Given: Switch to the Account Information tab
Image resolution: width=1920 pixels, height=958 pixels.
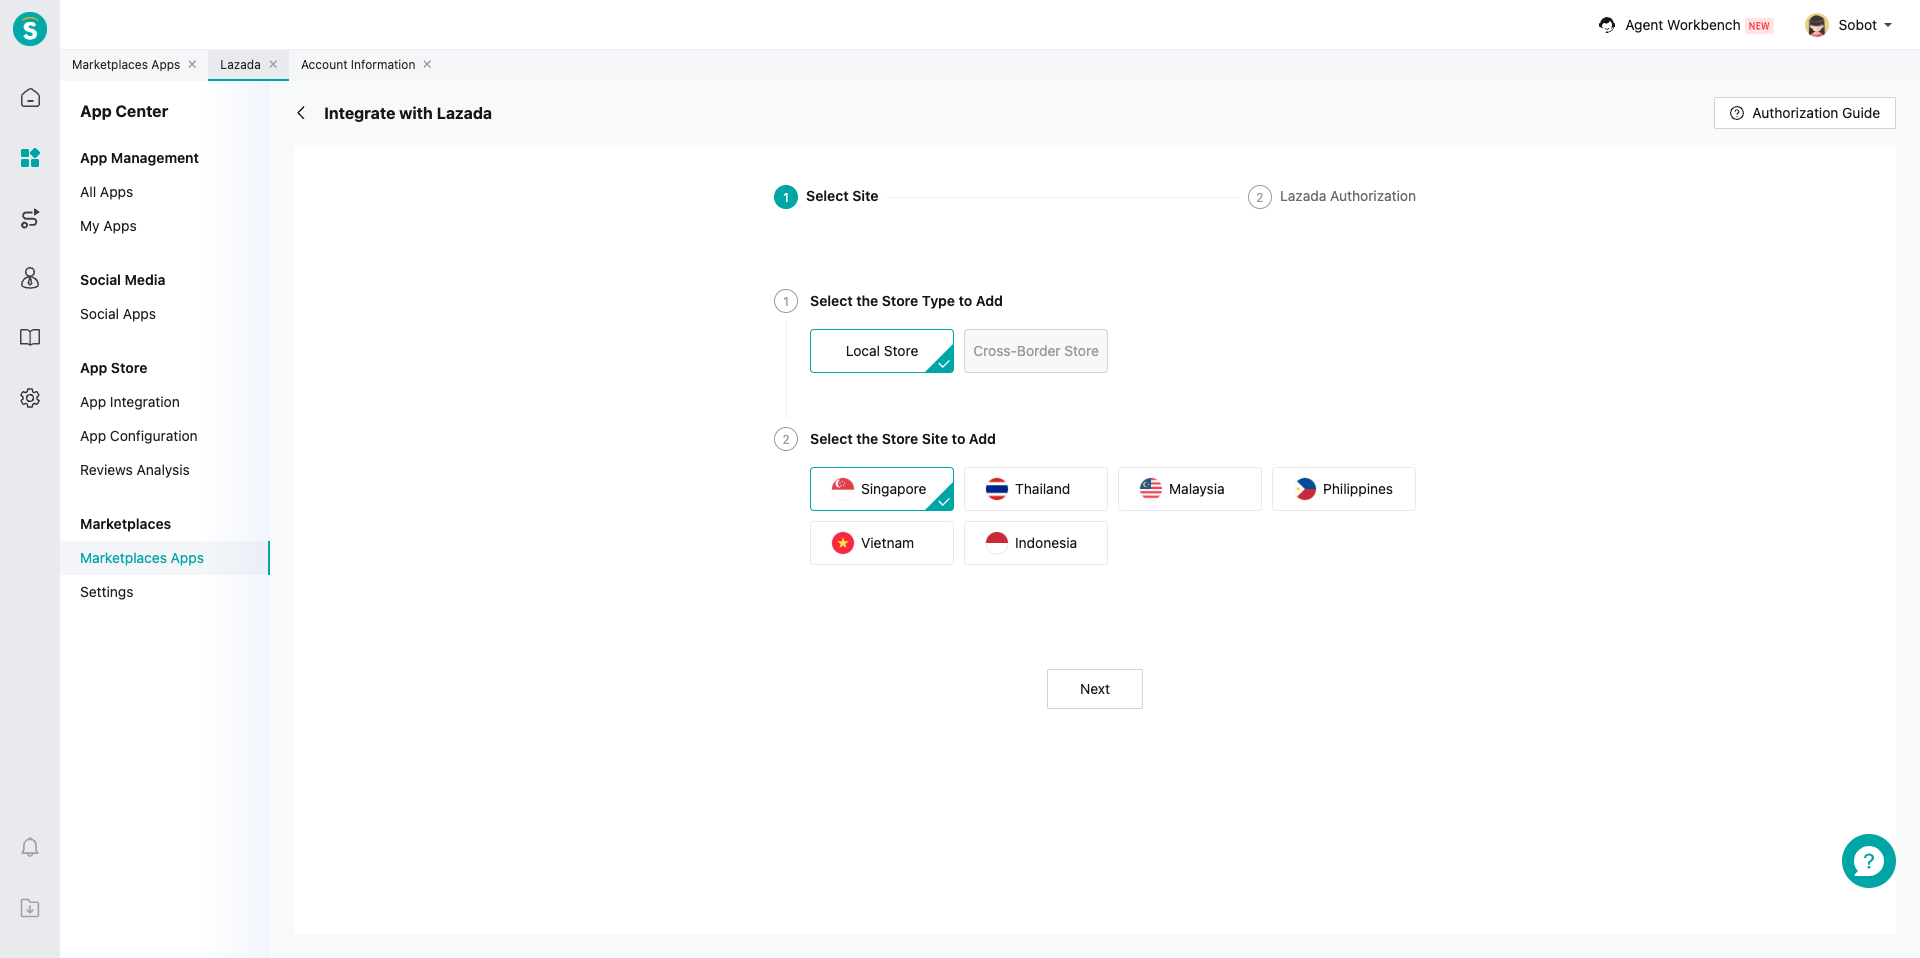Looking at the screenshot, I should pyautogui.click(x=357, y=65).
